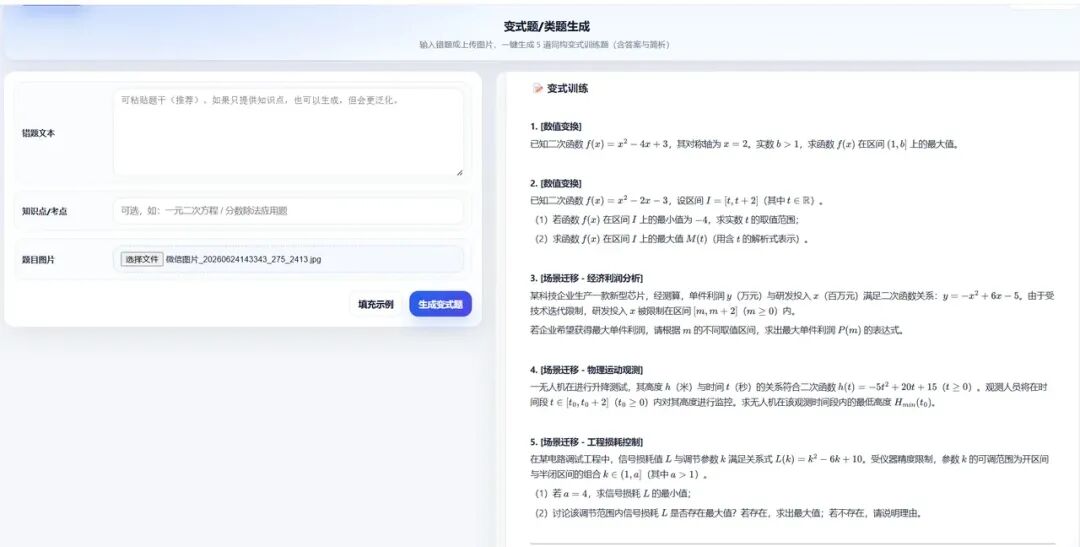The height and width of the screenshot is (547, 1080).
Task: Click the 变式训练 heading text
Action: coord(567,88)
